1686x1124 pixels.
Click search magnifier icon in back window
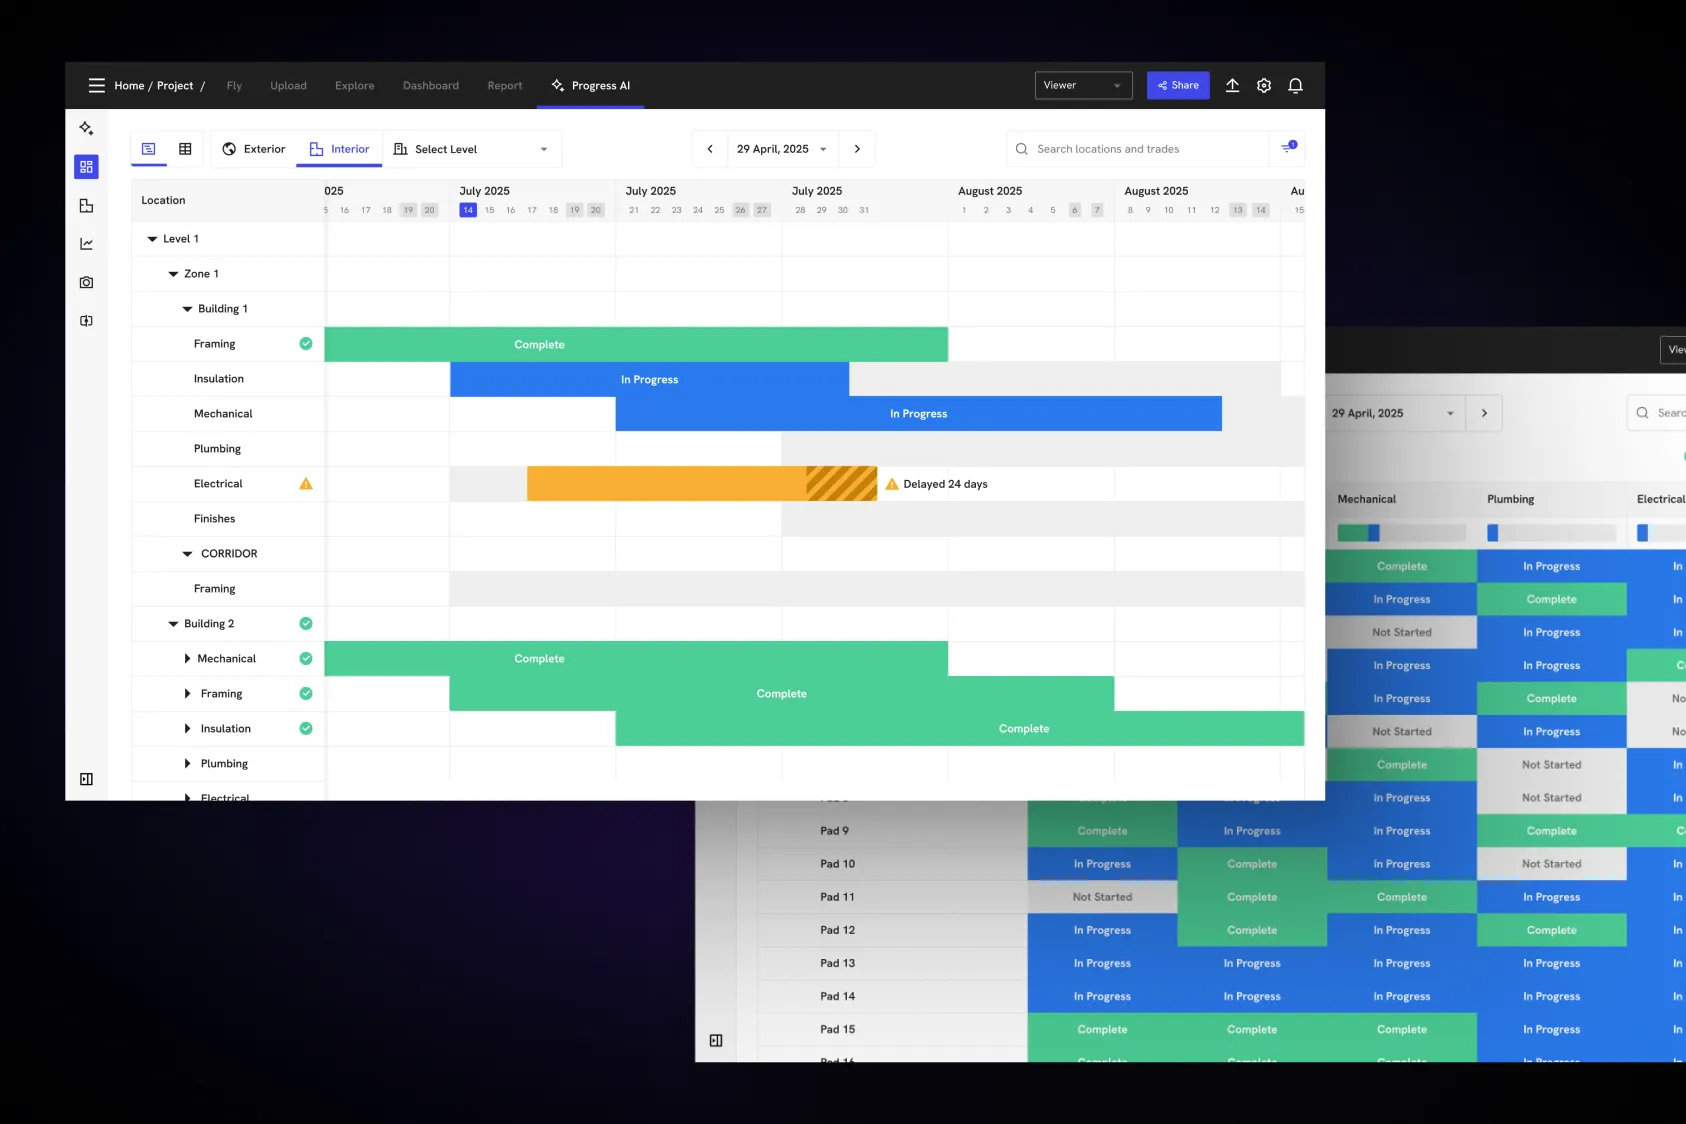pyautogui.click(x=1643, y=413)
